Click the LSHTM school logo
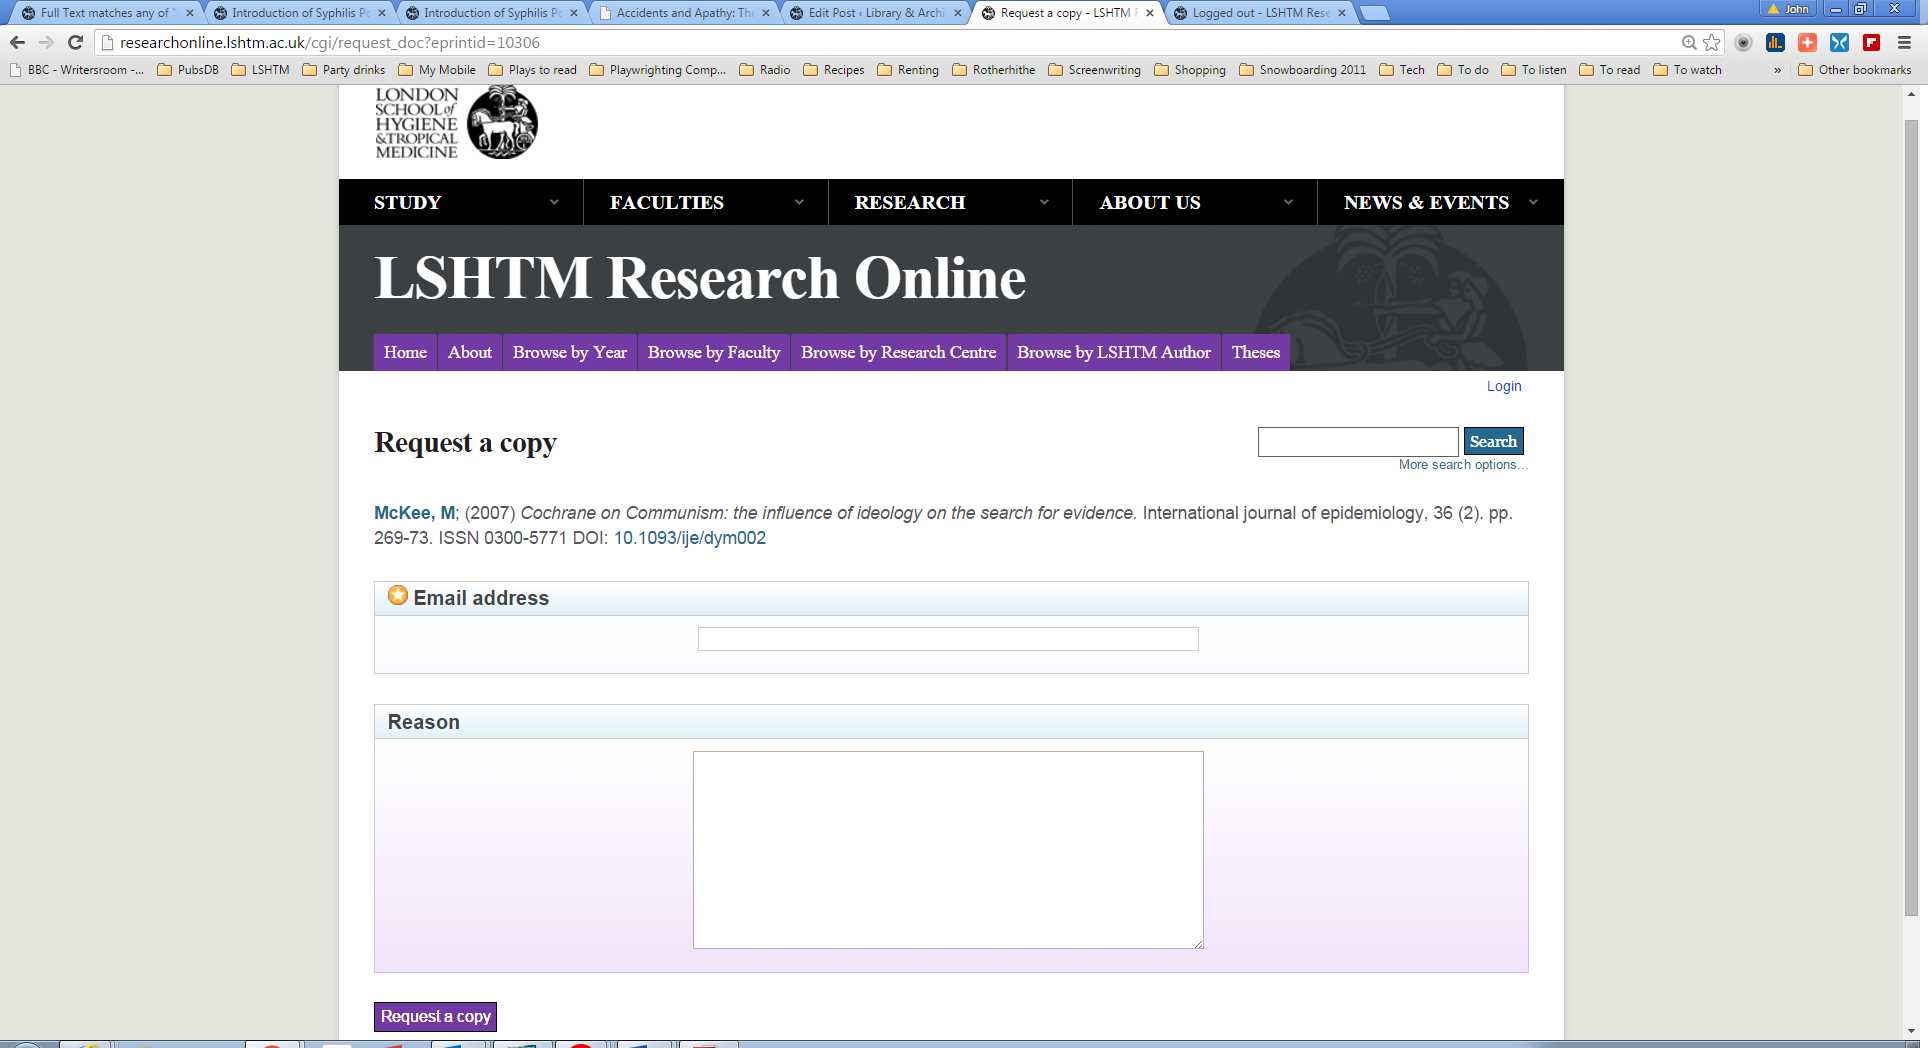Image resolution: width=1928 pixels, height=1048 pixels. [x=456, y=123]
